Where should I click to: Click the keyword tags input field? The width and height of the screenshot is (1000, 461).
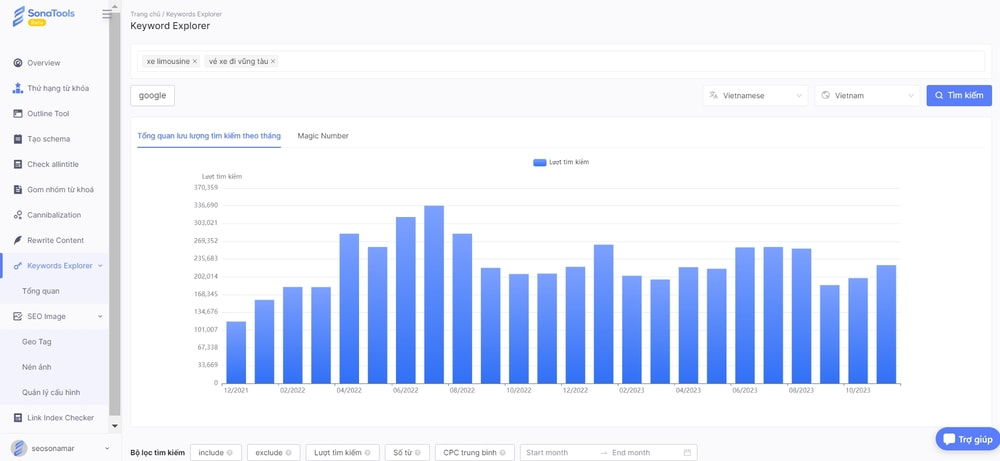coord(561,62)
